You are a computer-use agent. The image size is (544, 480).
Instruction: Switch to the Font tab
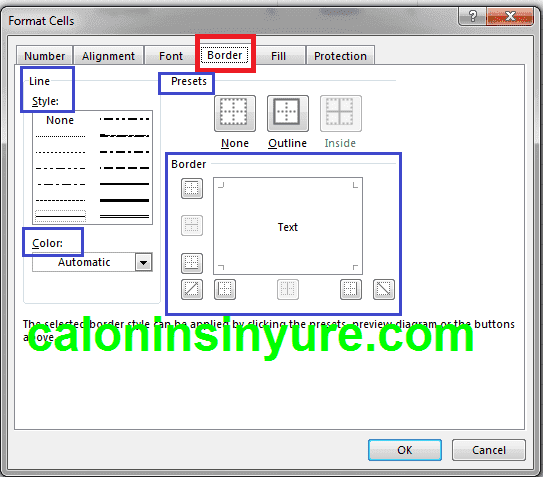pos(171,56)
